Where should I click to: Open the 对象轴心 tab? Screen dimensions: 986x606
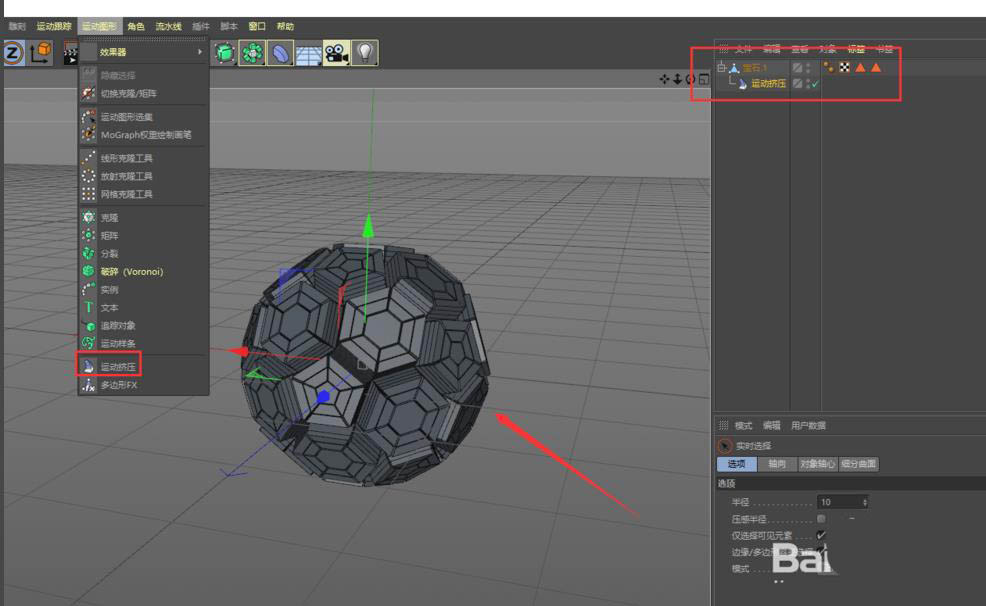click(818, 464)
